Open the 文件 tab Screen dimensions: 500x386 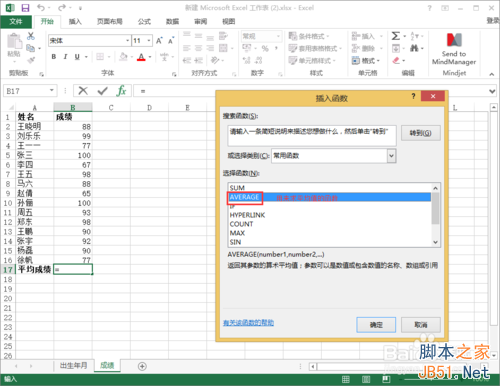tap(16, 22)
